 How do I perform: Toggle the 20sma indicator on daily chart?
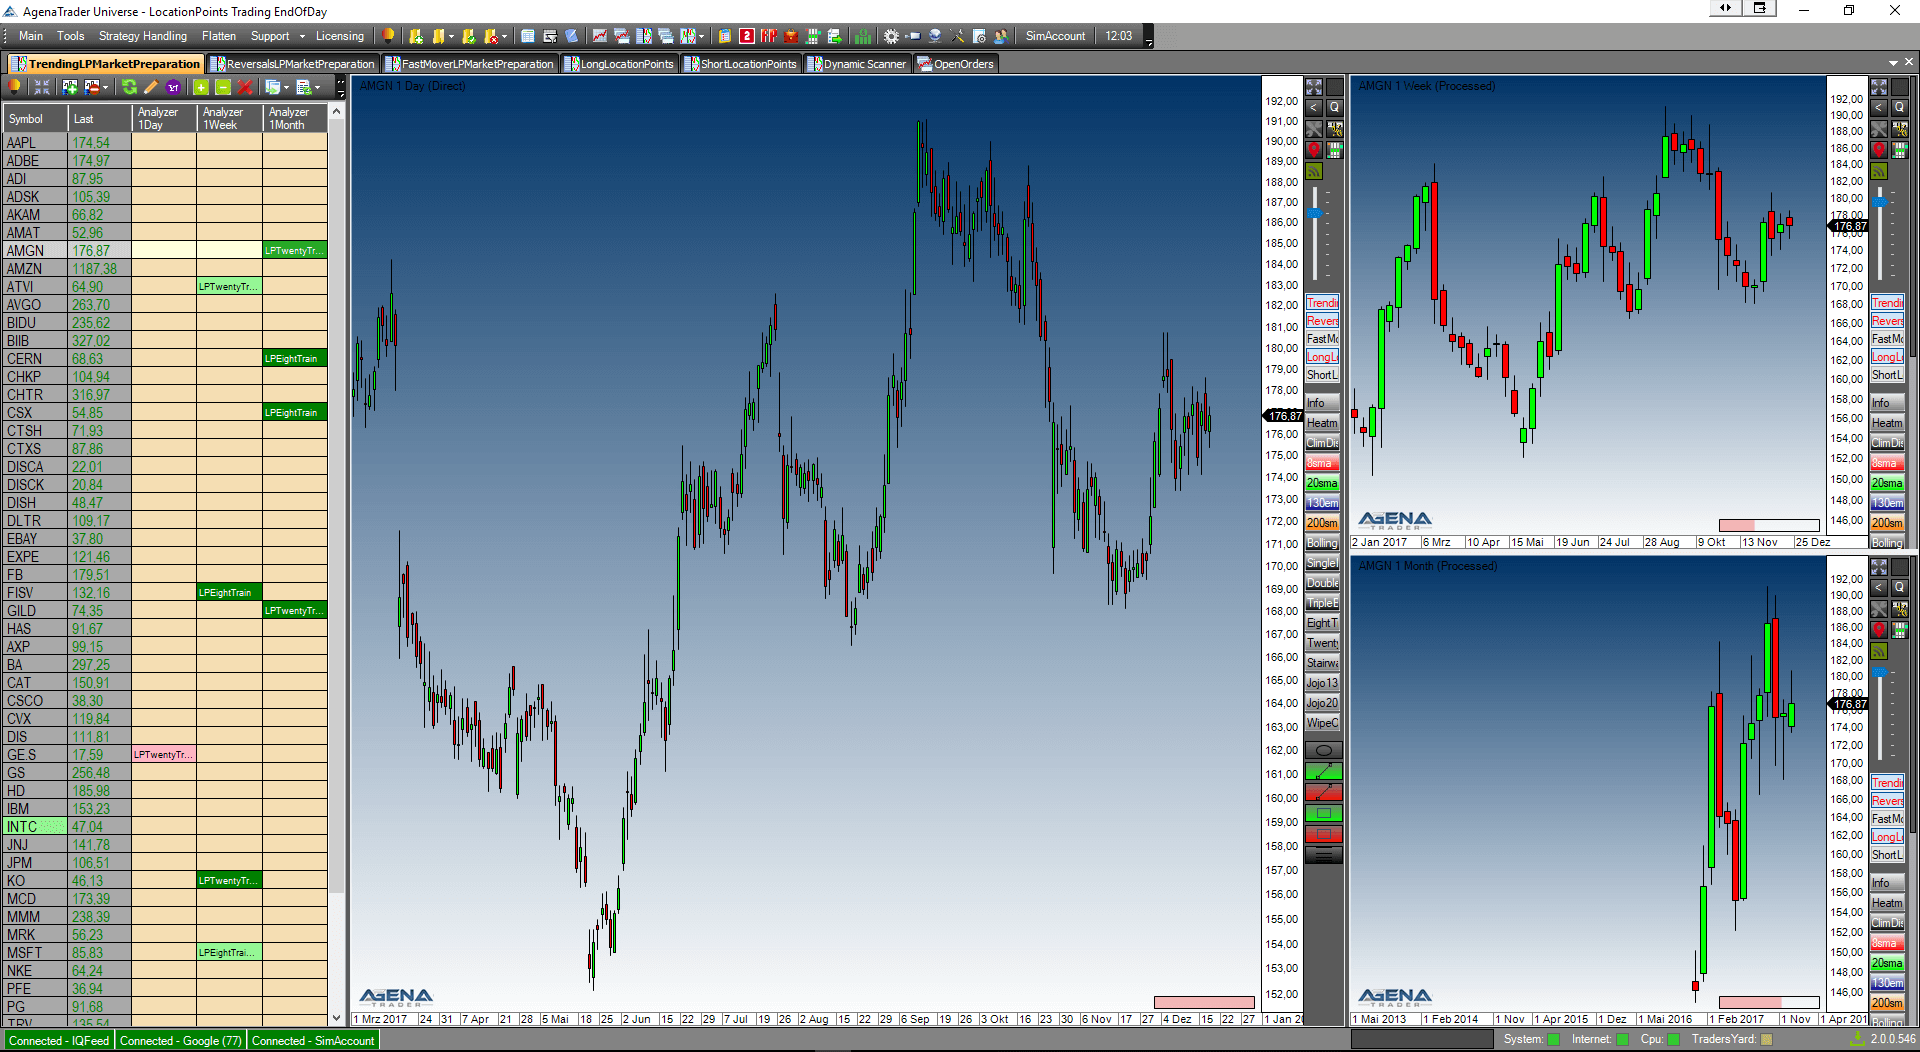pos(1322,483)
